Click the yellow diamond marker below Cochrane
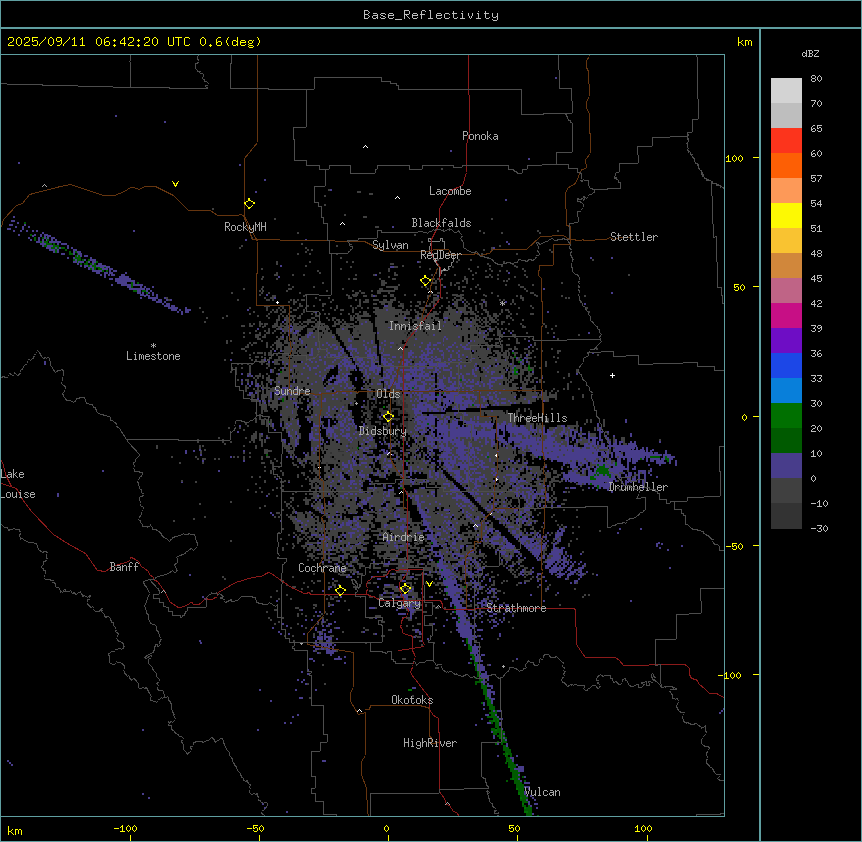Screen dimensions: 862x842 coord(340,590)
